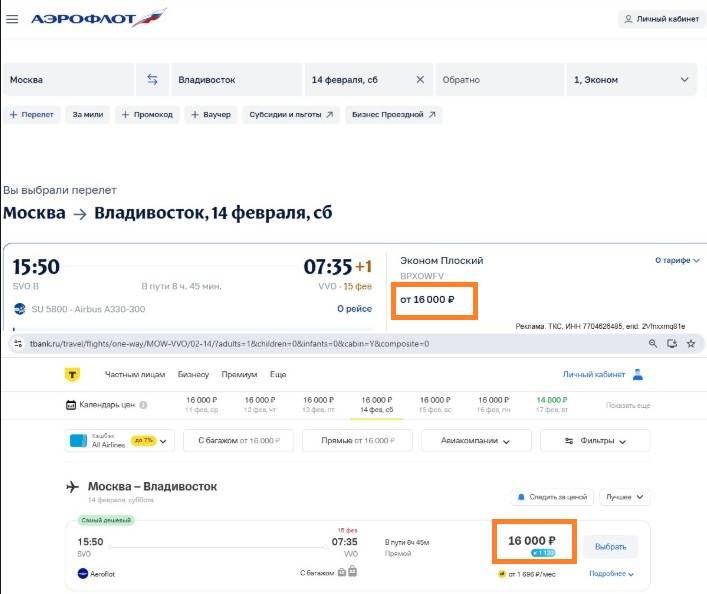Expand the Авиакомпании dropdown
The width and height of the screenshot is (707, 594).
[474, 440]
